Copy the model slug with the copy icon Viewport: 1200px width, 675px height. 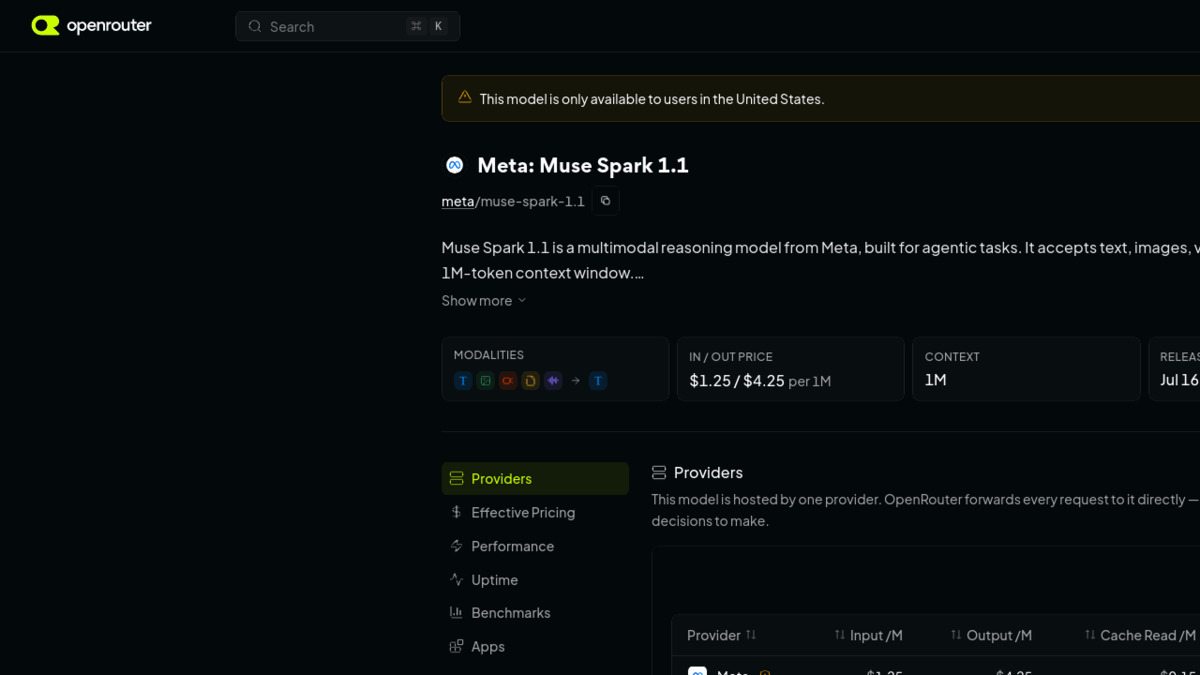(x=605, y=201)
